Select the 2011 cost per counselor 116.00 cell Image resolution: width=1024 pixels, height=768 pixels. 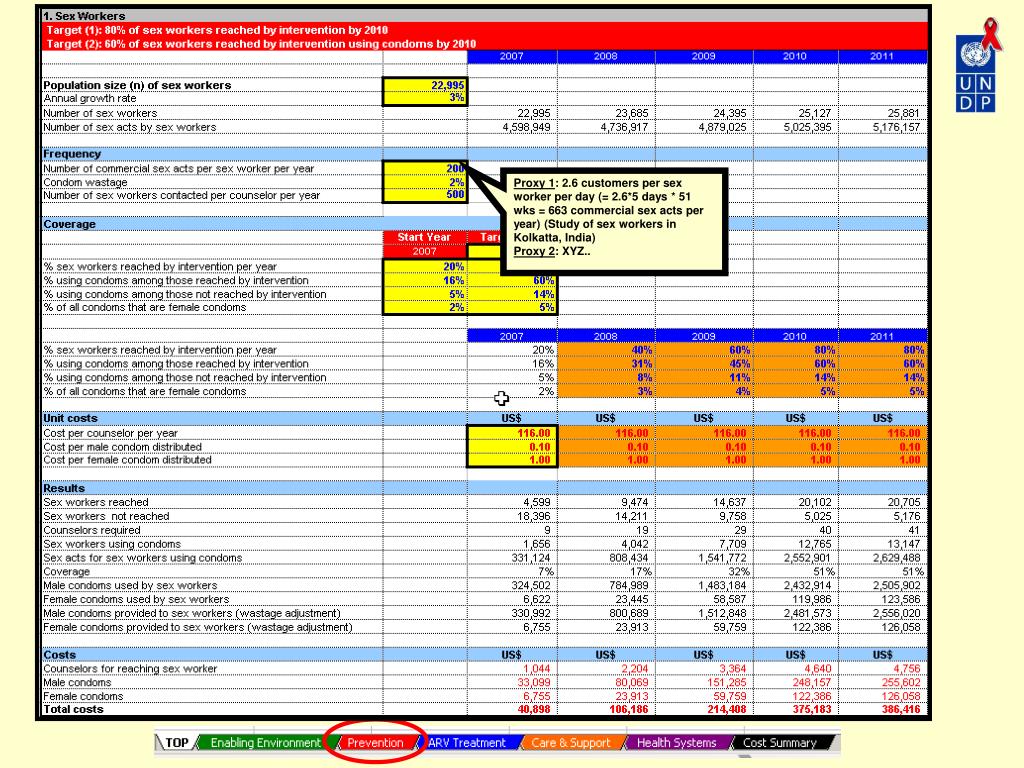(883, 433)
